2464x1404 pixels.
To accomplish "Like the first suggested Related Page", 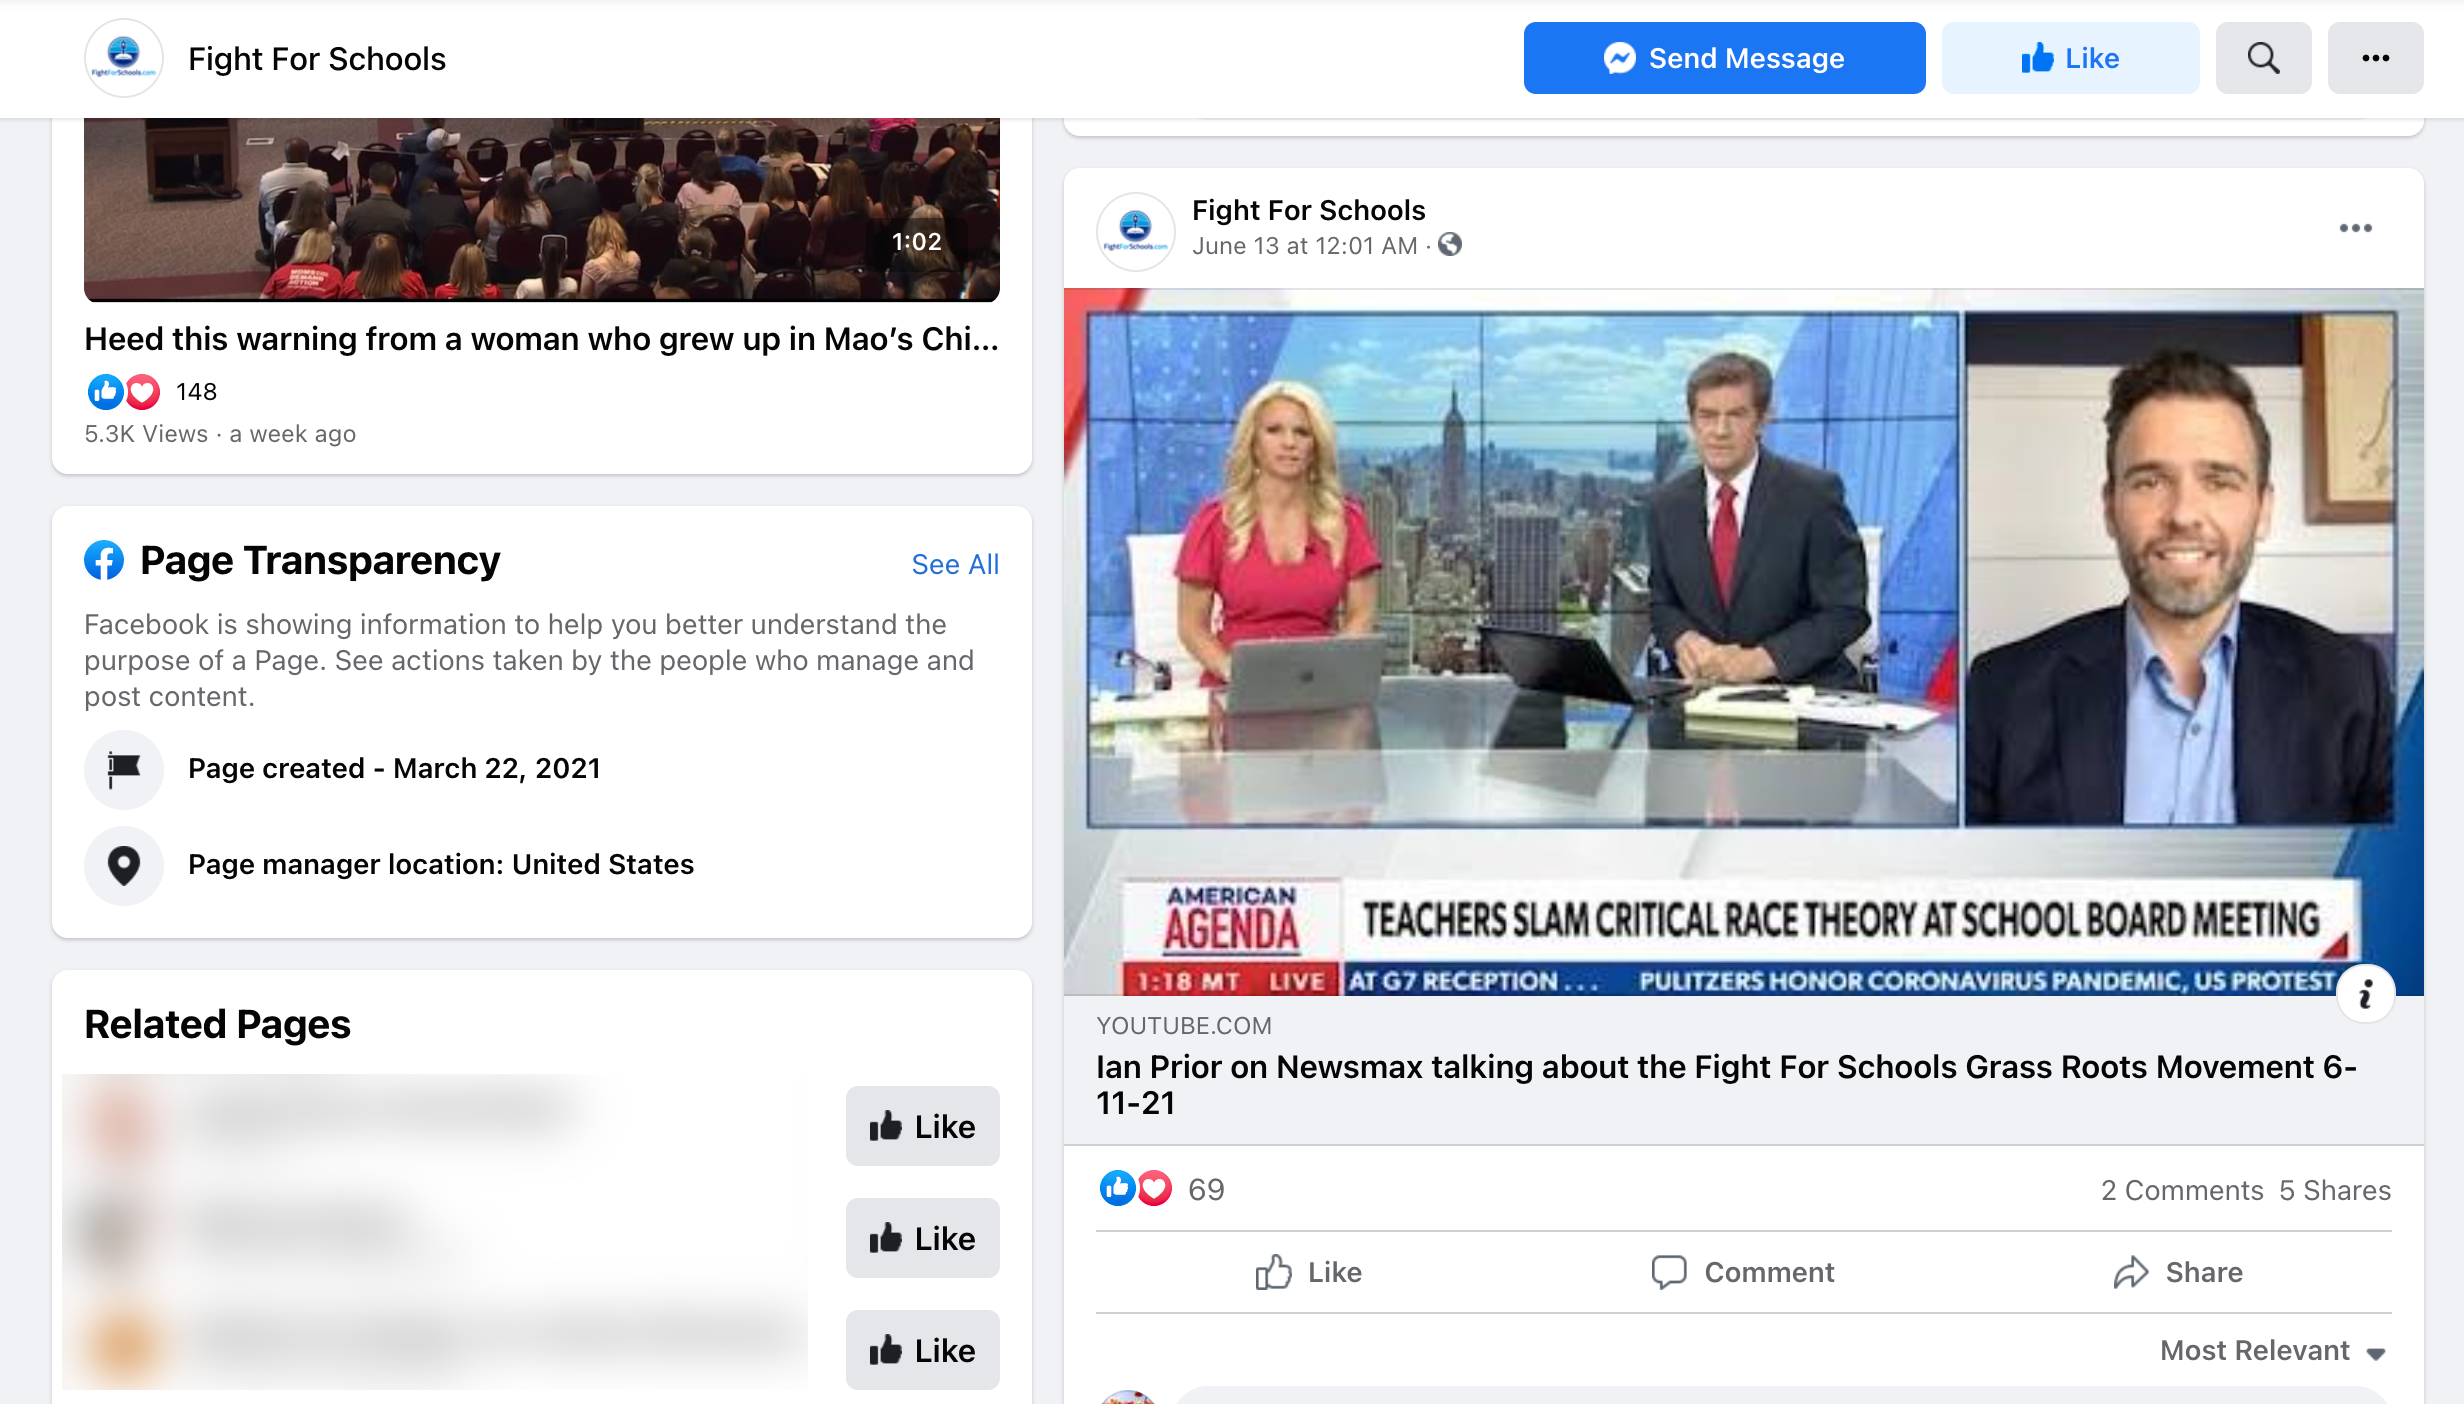I will [922, 1126].
